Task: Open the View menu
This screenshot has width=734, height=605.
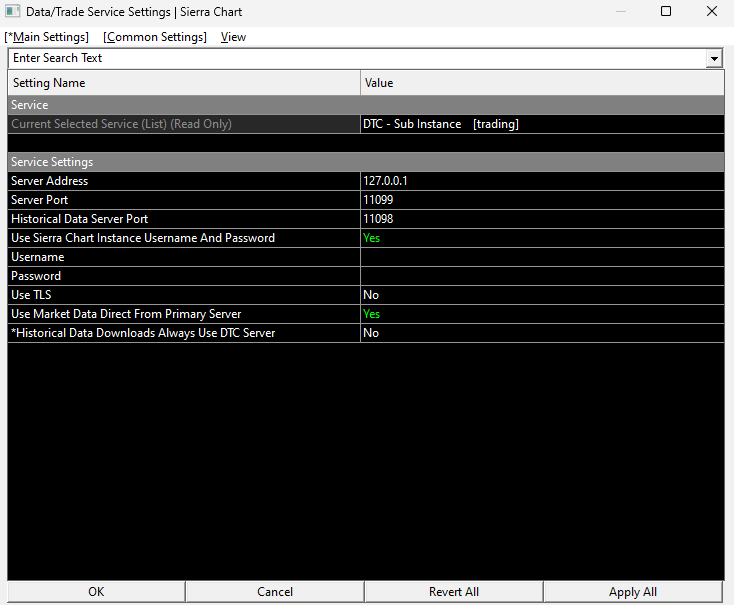Action: [233, 37]
